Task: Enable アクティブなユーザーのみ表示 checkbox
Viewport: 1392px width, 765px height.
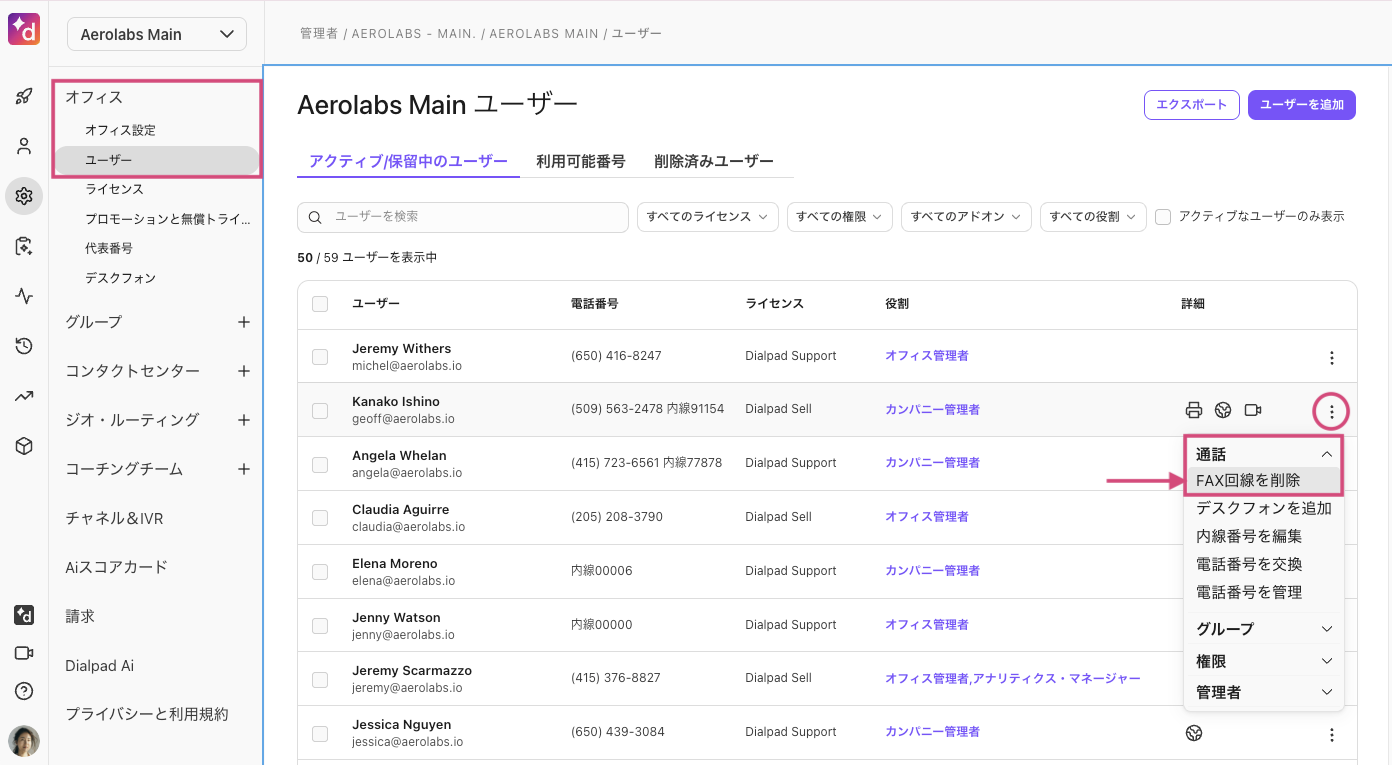Action: tap(1163, 217)
